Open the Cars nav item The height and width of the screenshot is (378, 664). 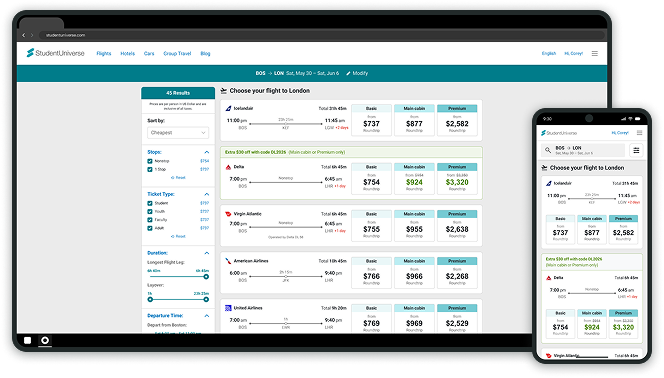[149, 53]
